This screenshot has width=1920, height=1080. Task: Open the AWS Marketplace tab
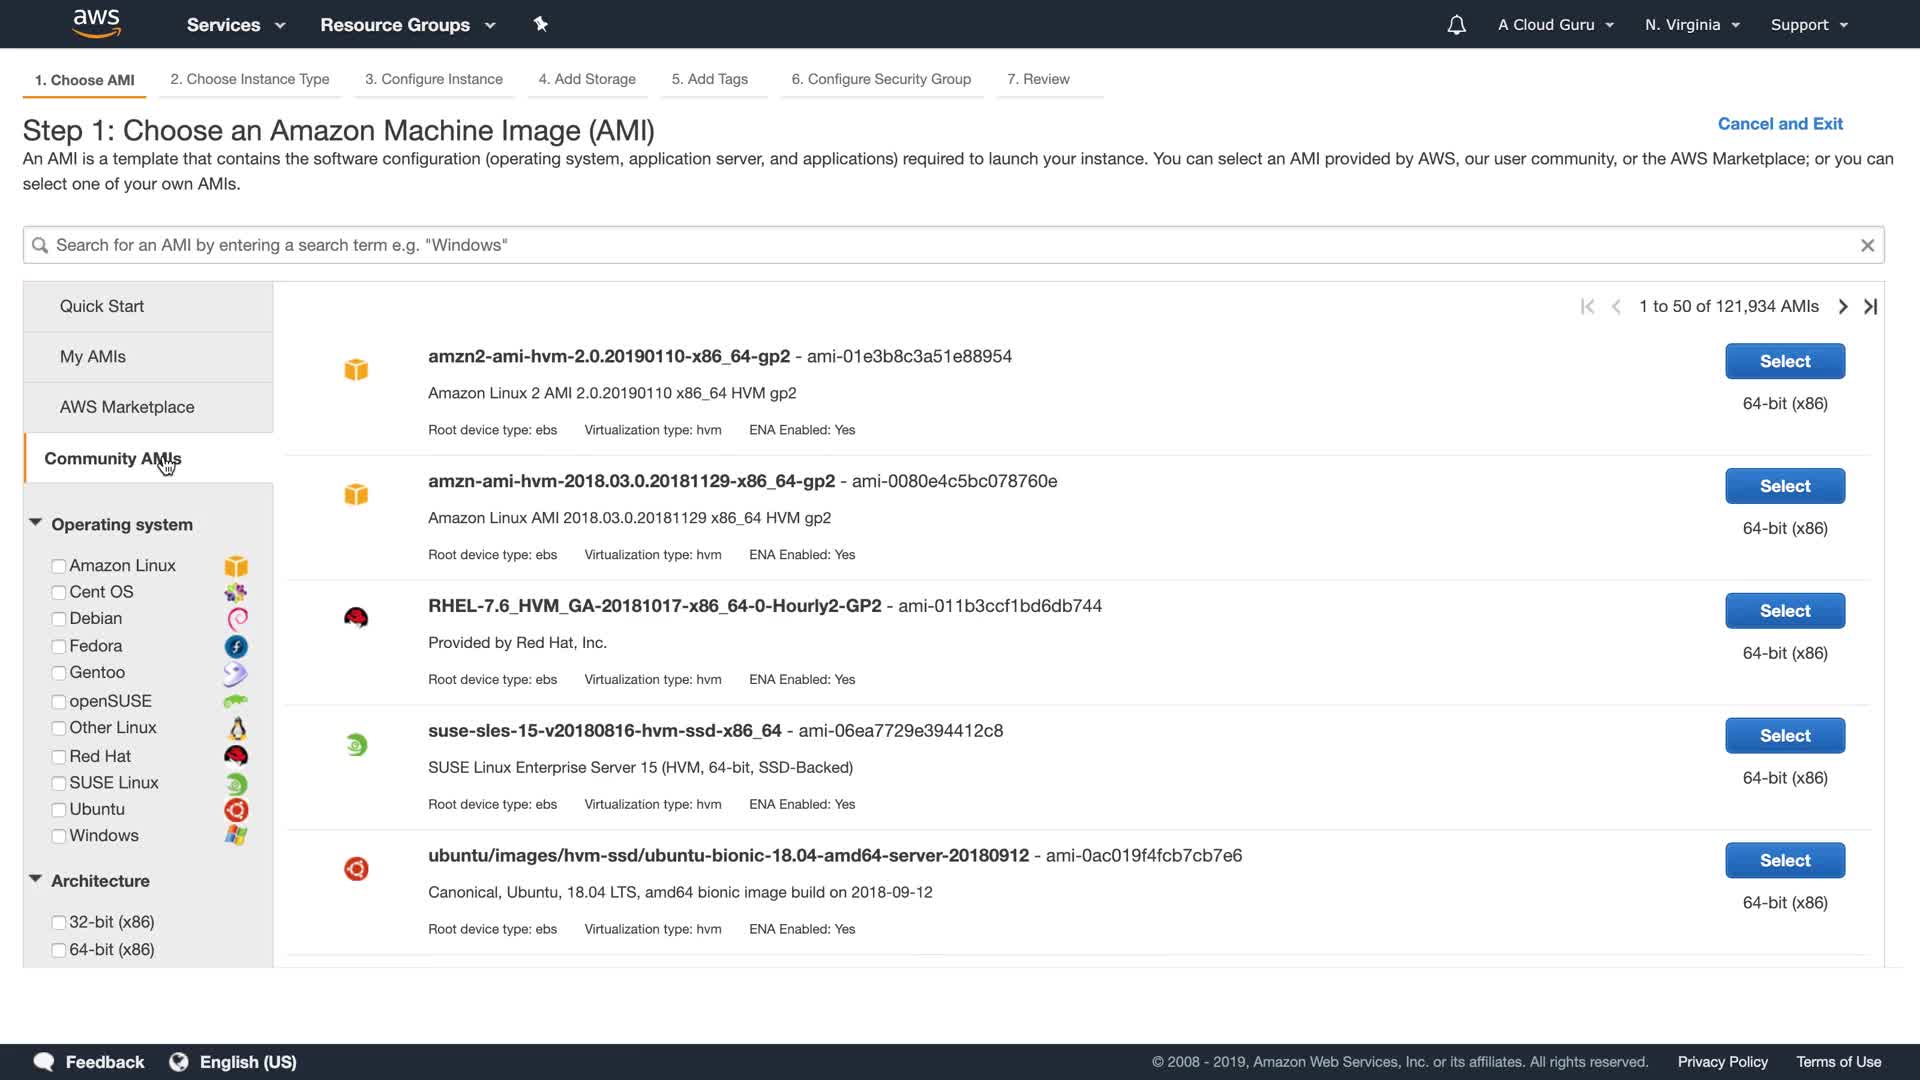pos(127,407)
